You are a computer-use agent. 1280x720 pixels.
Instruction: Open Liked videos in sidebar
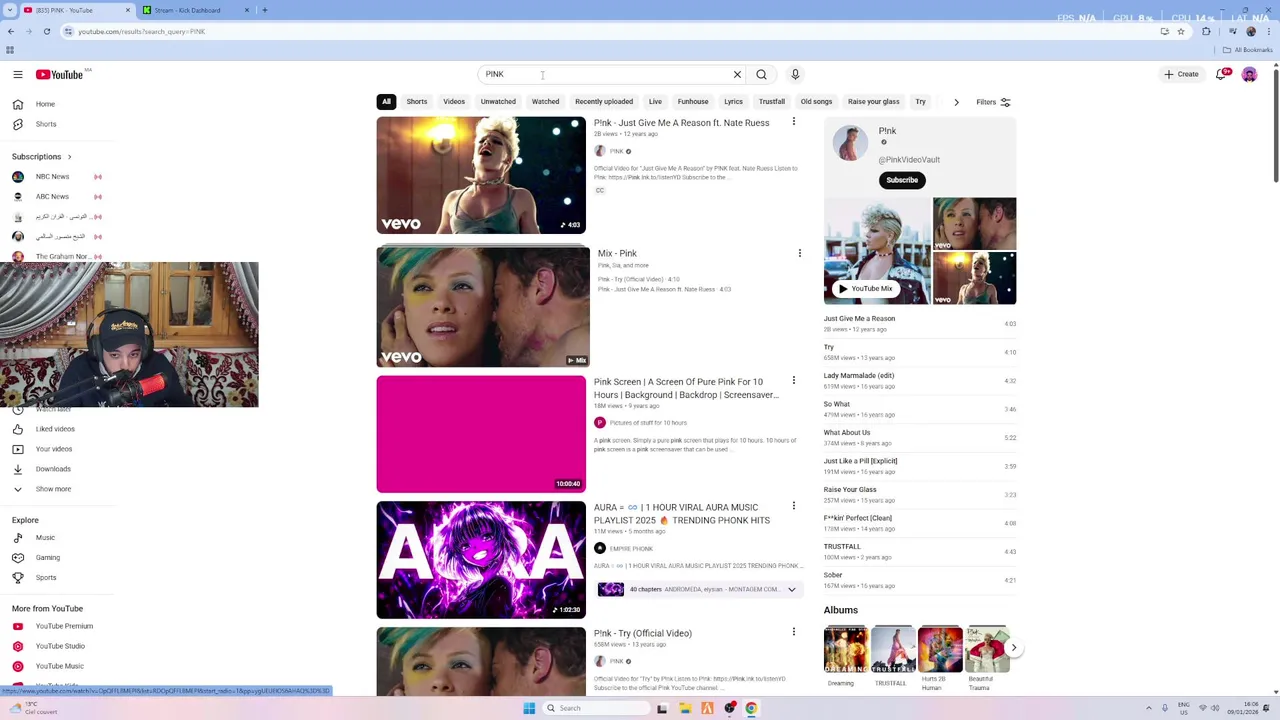[56, 429]
